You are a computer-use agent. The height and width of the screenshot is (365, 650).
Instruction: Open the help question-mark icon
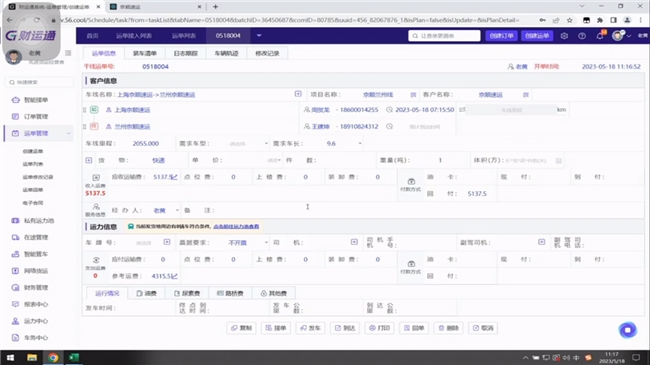click(582, 36)
